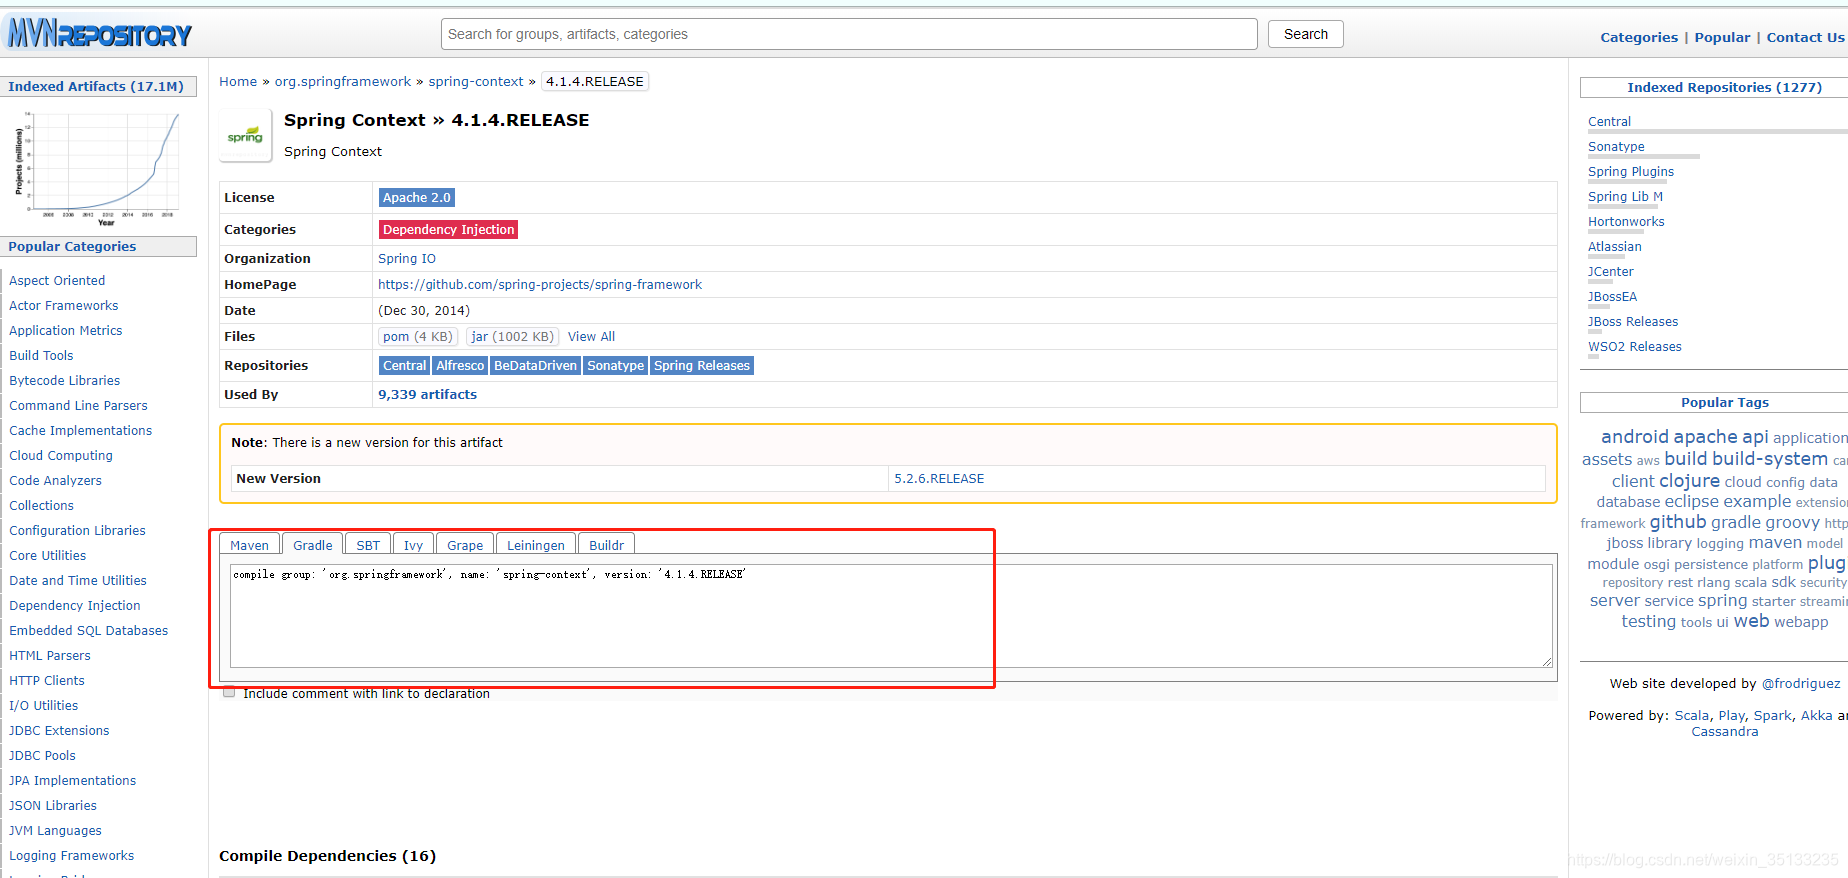Open JBoss Releases repository link

point(1633,322)
